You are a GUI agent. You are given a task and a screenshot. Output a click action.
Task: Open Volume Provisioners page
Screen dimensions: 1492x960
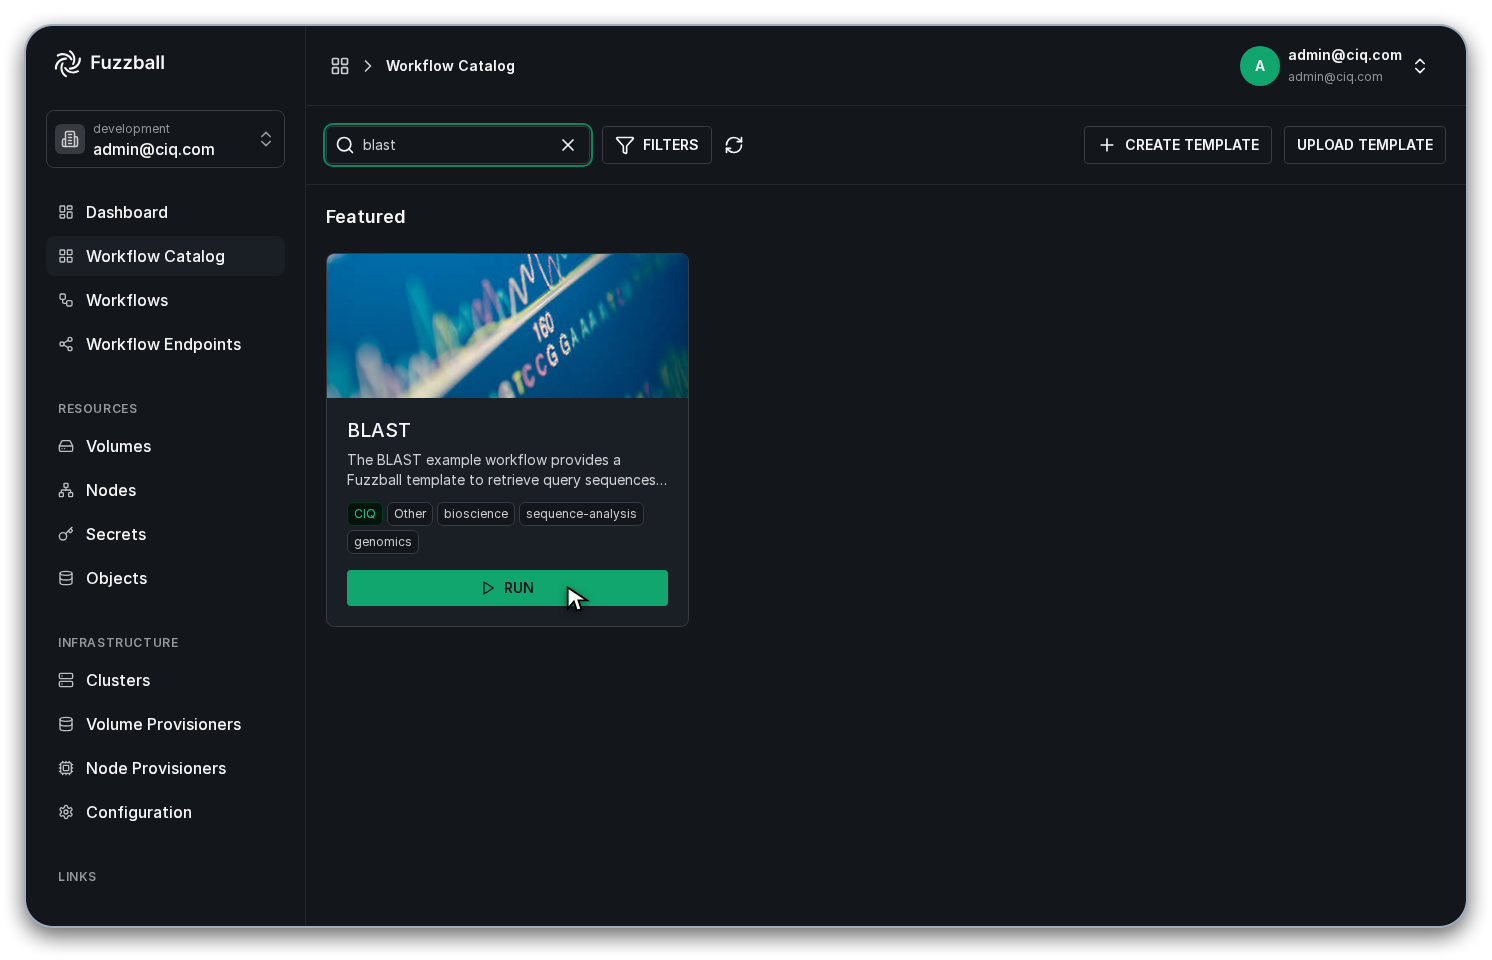pos(165,724)
